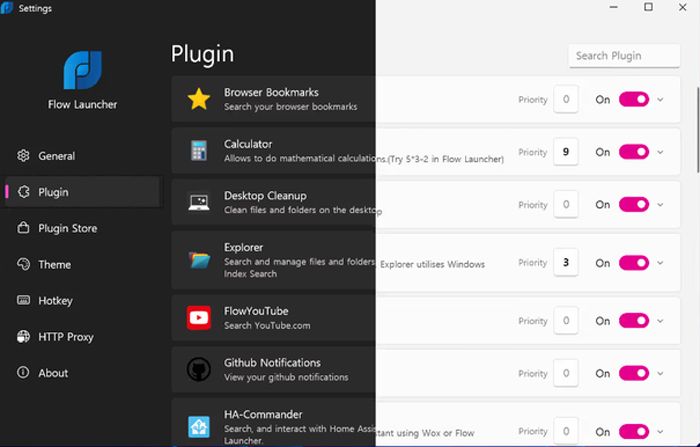
Task: Click the Plugin puzzle icon in sidebar
Action: (23, 192)
